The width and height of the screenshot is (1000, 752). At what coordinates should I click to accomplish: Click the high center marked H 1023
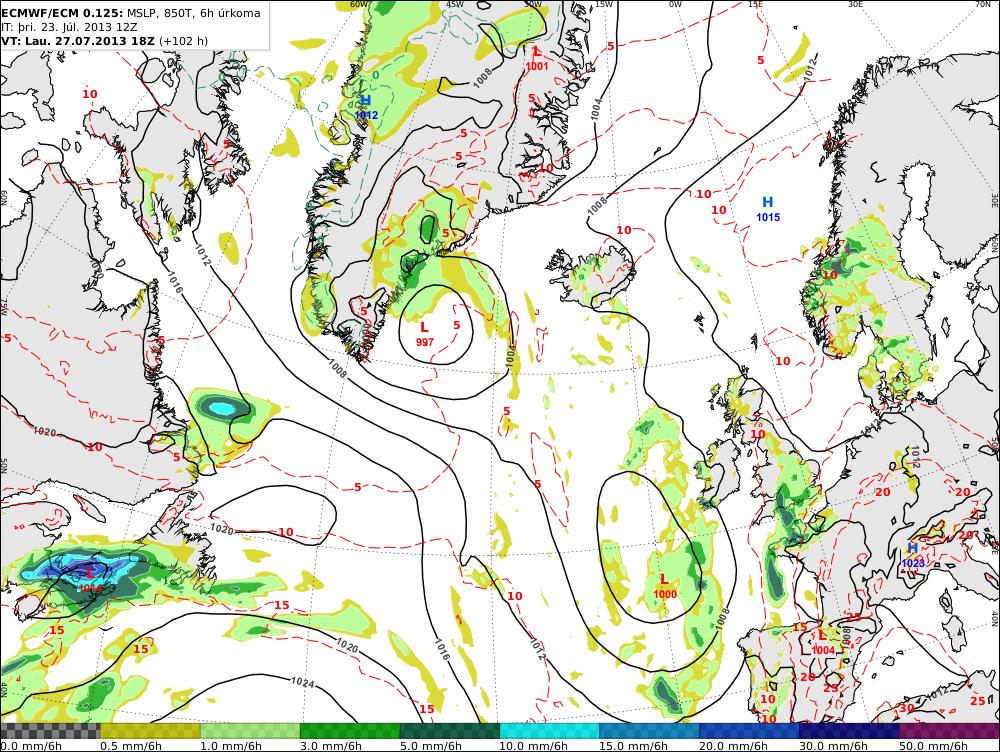913,555
